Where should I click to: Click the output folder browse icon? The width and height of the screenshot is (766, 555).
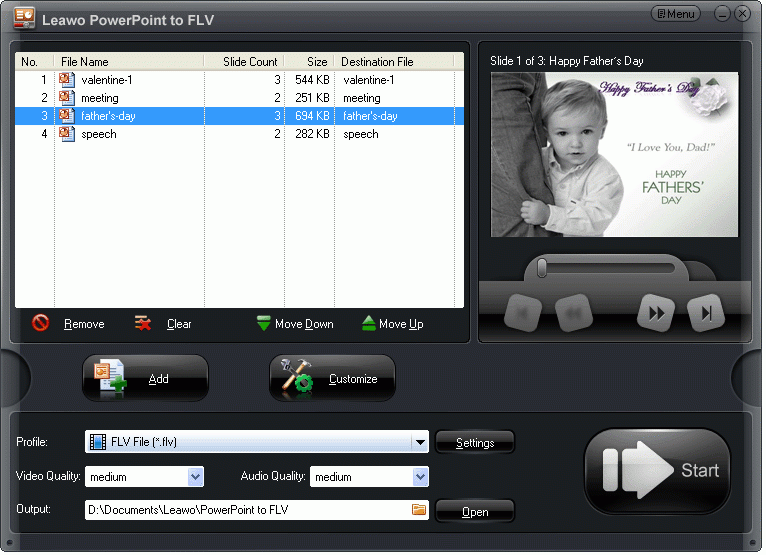tap(419, 511)
